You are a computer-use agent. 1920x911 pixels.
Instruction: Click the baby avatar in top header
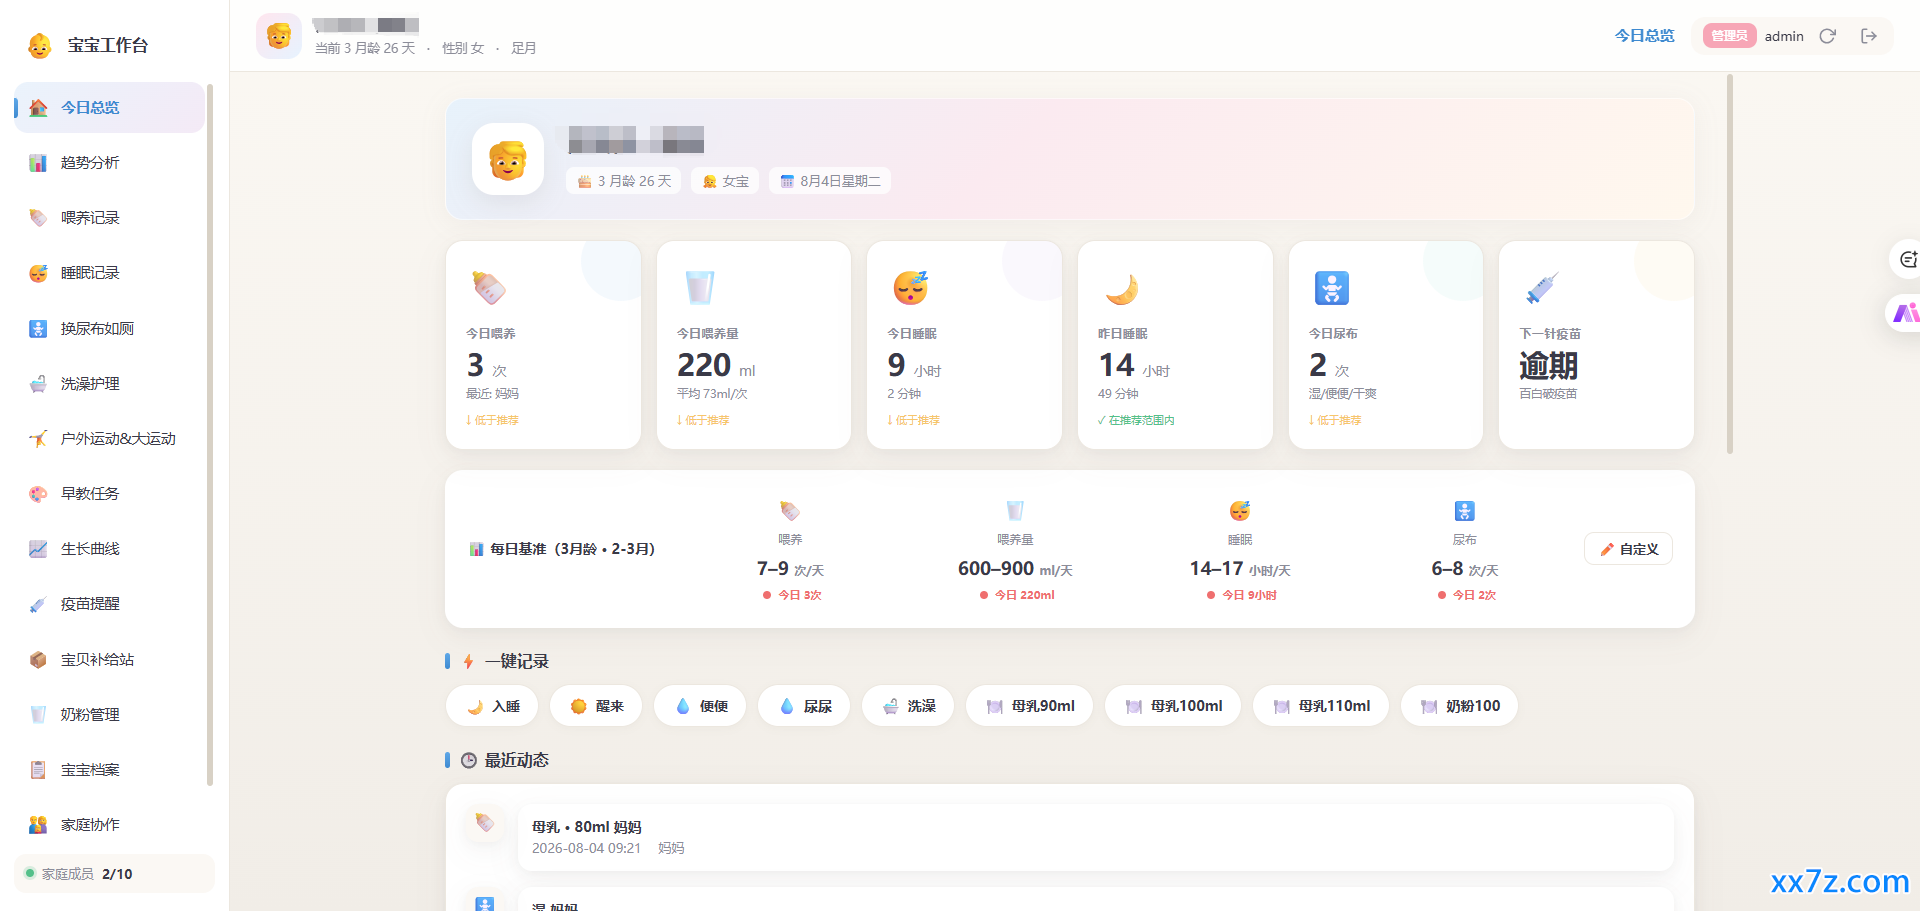279,36
